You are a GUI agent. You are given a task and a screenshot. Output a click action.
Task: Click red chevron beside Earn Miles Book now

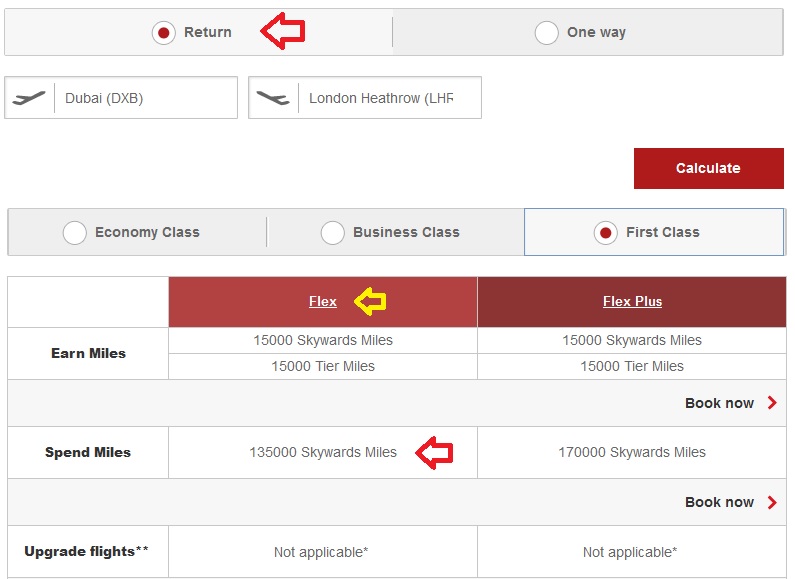coord(772,403)
